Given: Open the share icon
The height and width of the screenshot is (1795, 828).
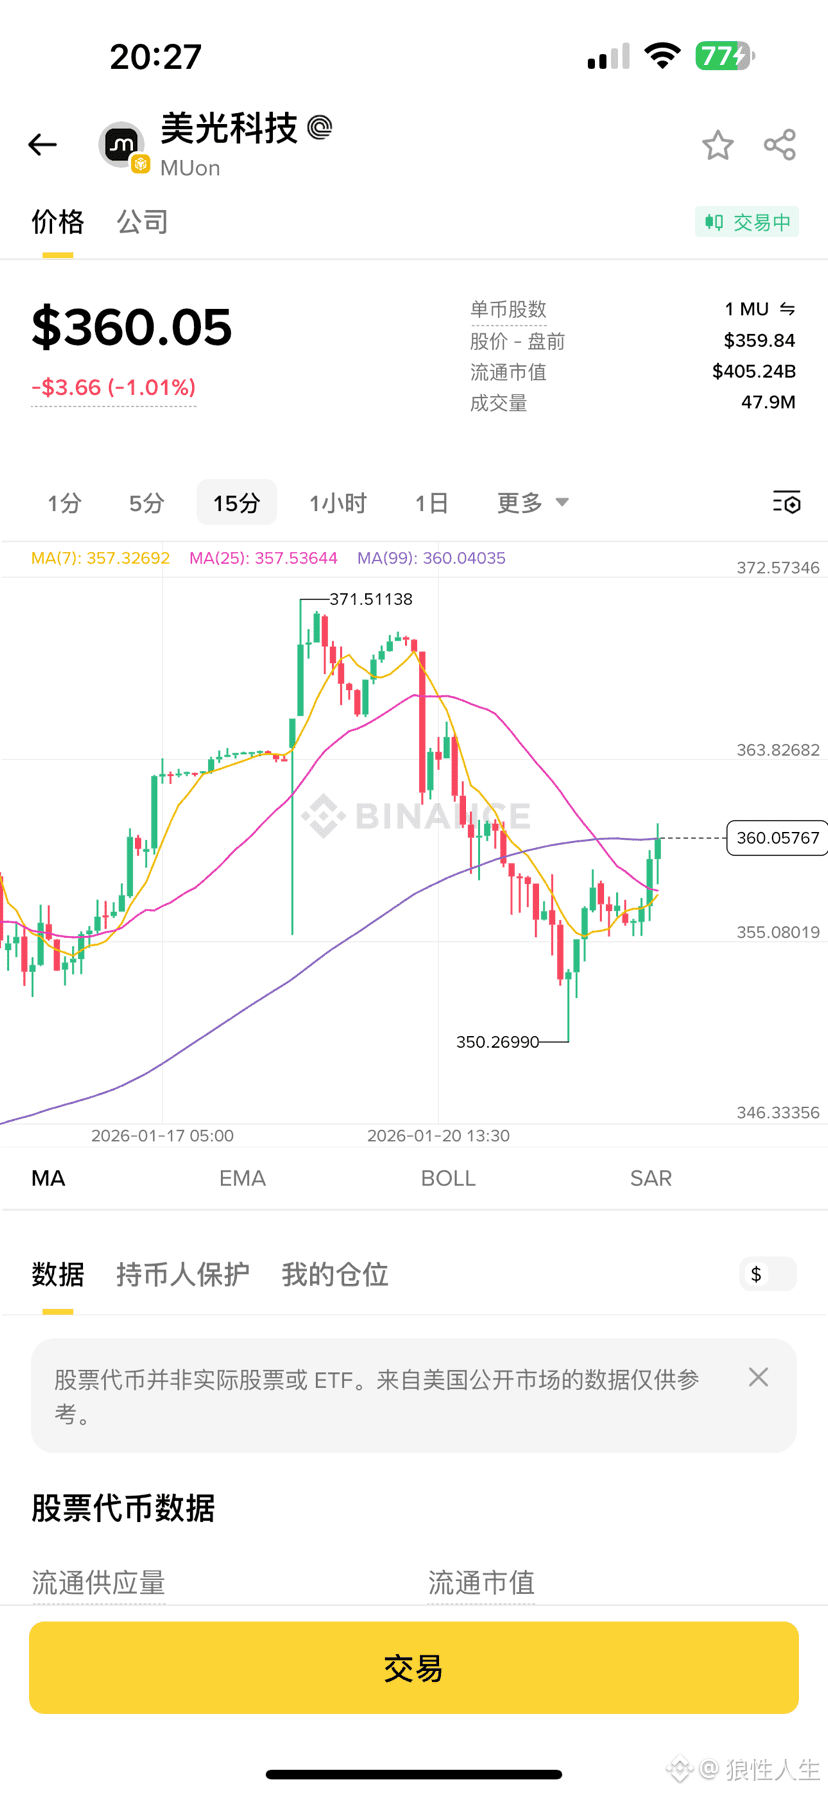Looking at the screenshot, I should coord(780,145).
